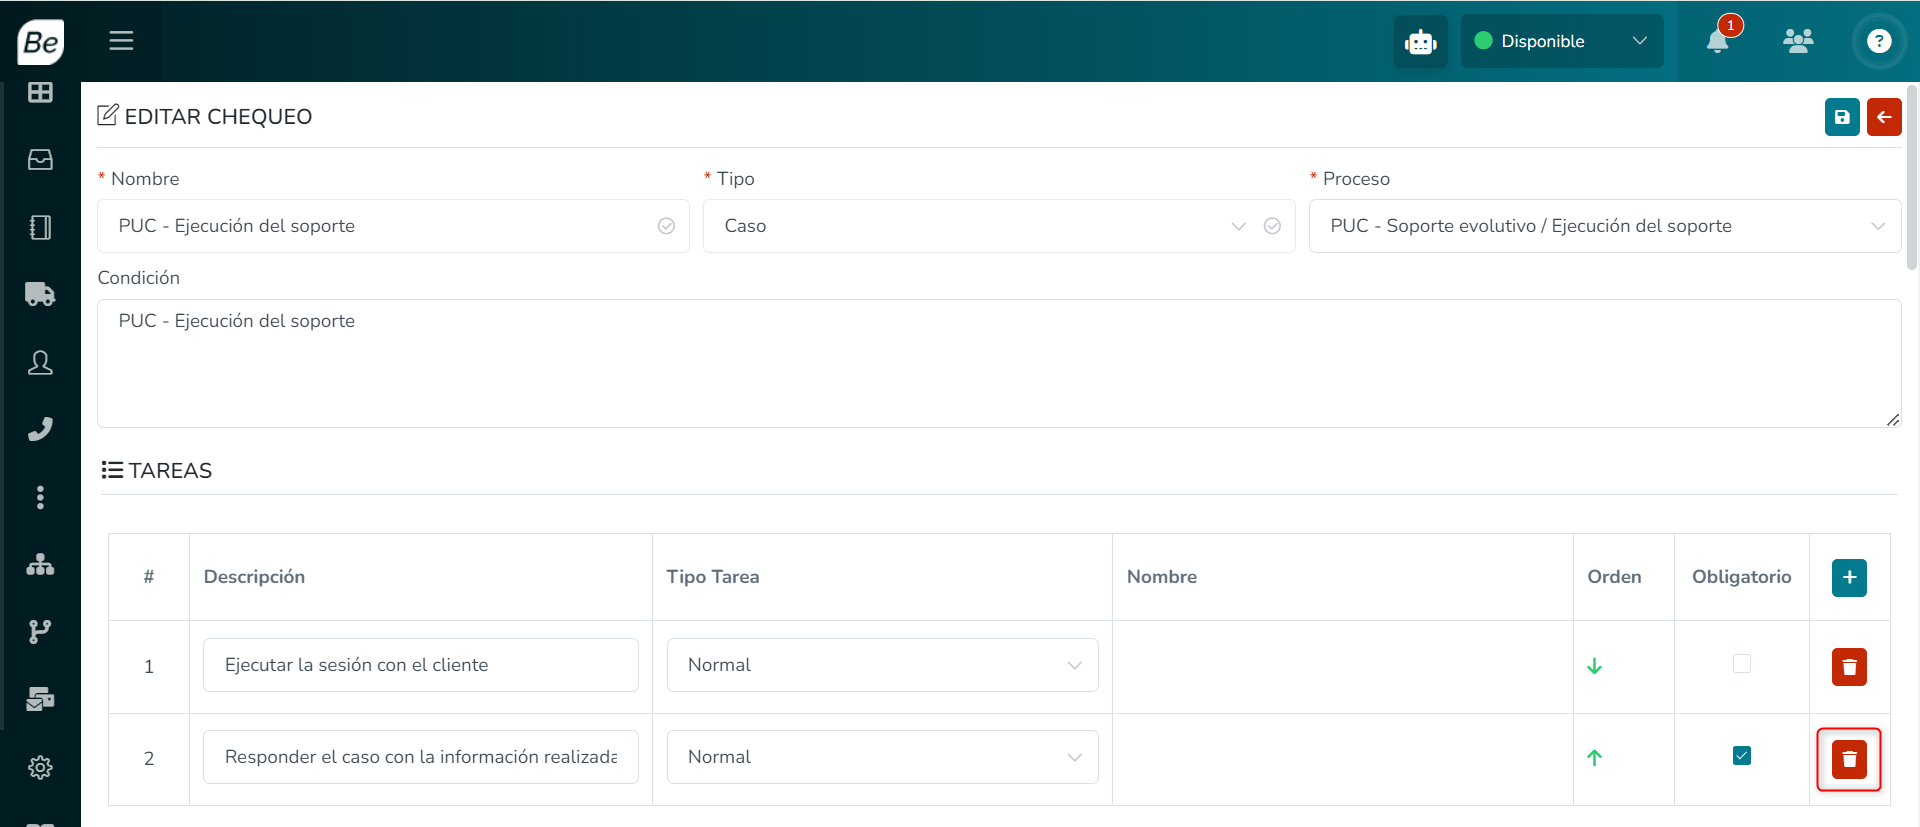Click the 'Descripción' column header
1920x827 pixels.
(254, 577)
